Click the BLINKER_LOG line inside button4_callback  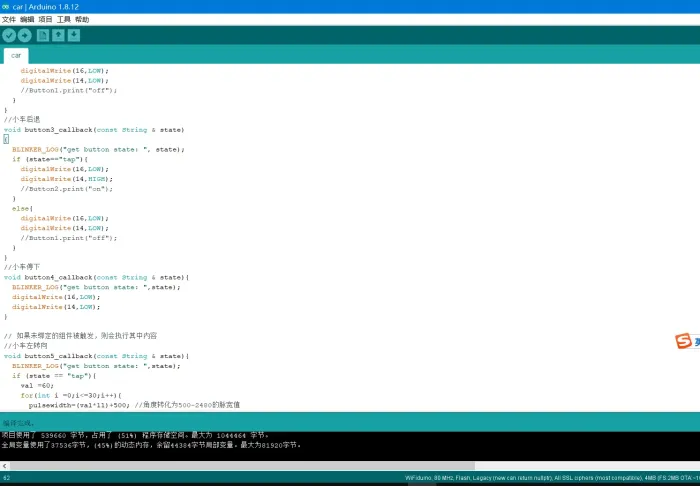96,287
